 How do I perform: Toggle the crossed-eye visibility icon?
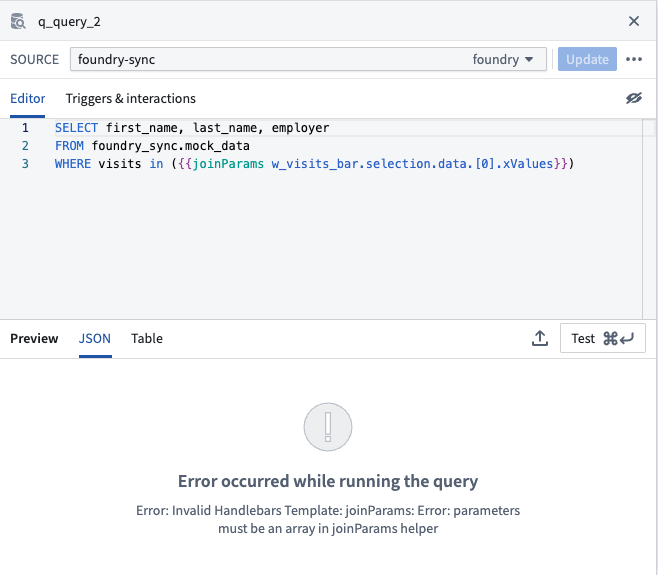(634, 98)
